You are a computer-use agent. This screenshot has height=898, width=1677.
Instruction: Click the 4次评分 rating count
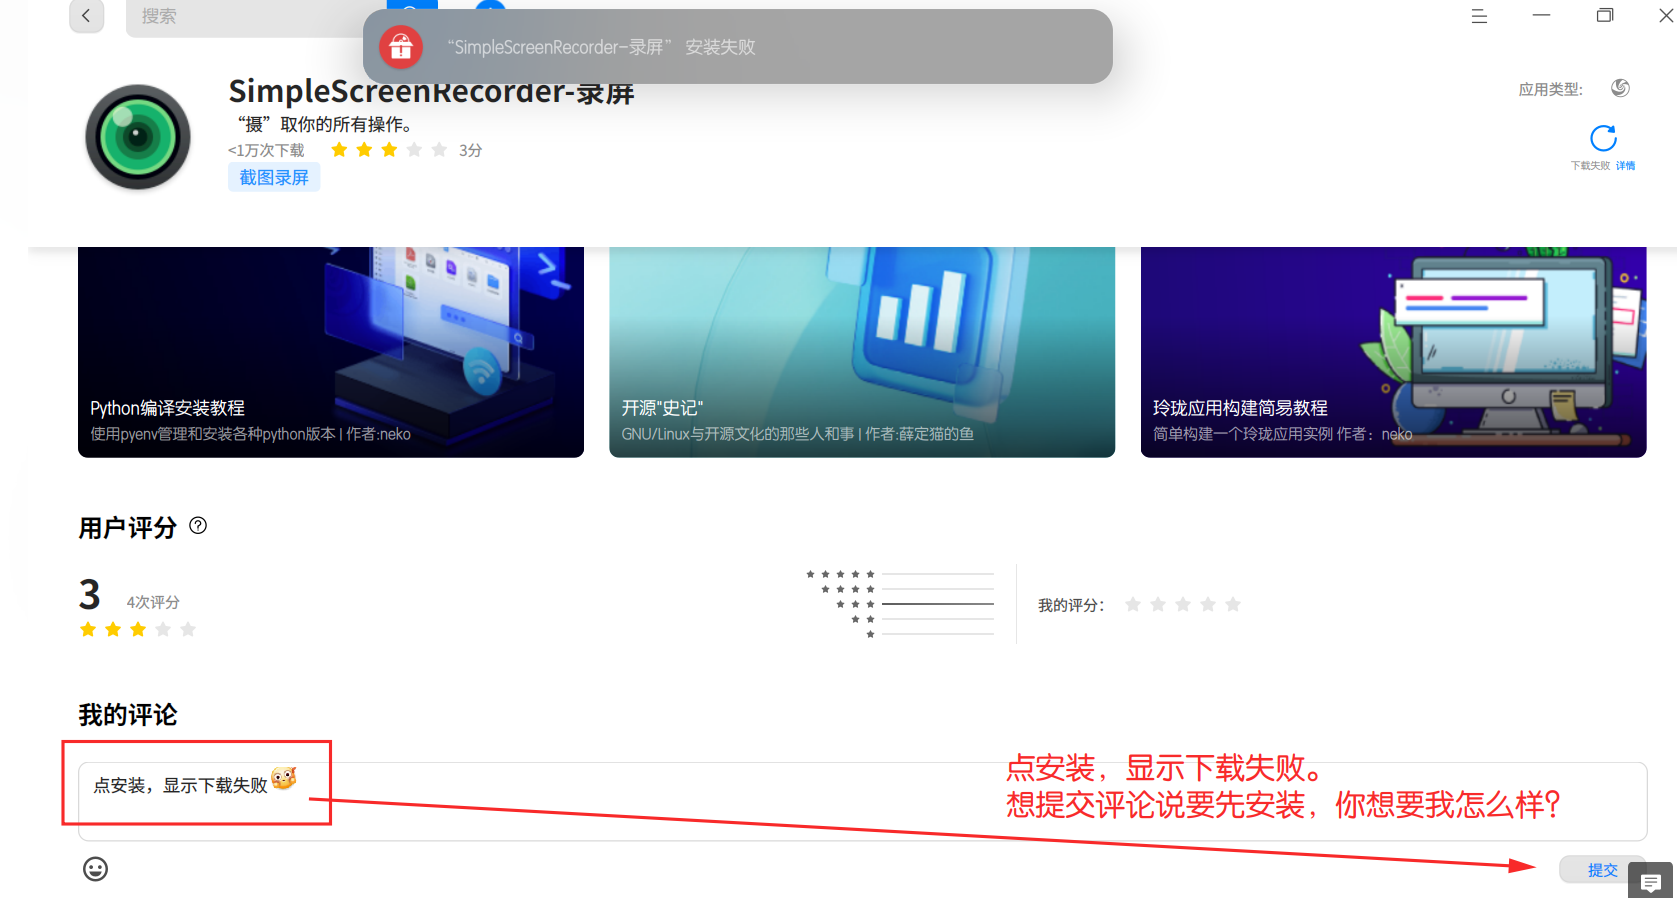(153, 602)
